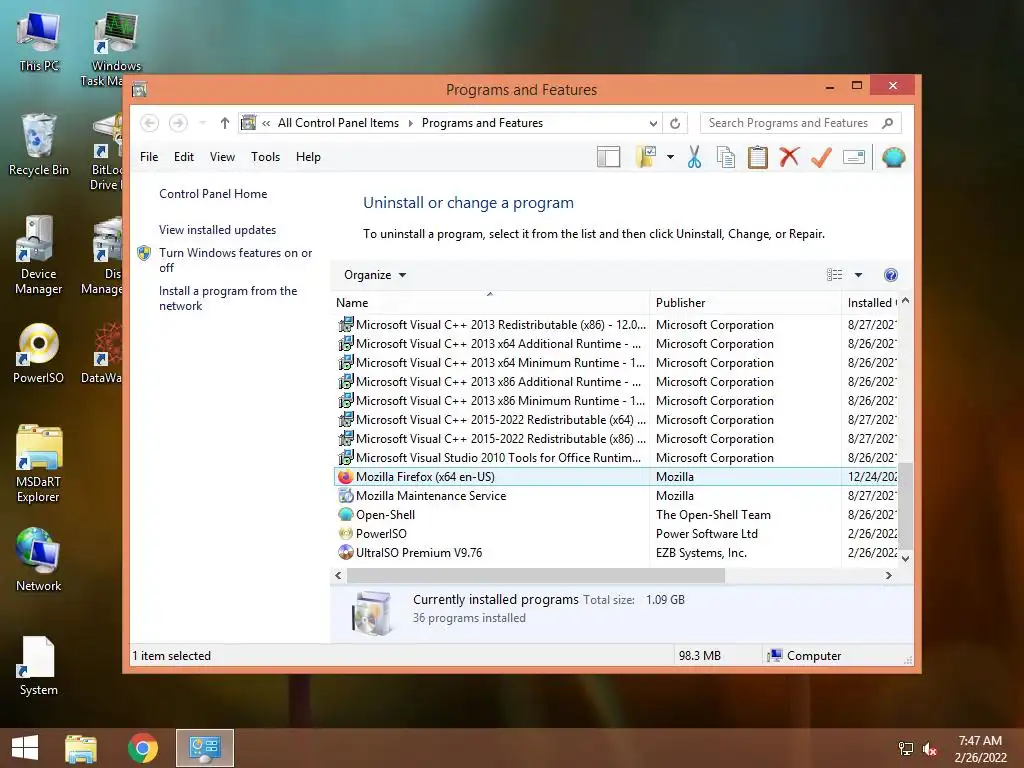1024x768 pixels.
Task: Sort list by Name column header
Action: click(x=490, y=302)
